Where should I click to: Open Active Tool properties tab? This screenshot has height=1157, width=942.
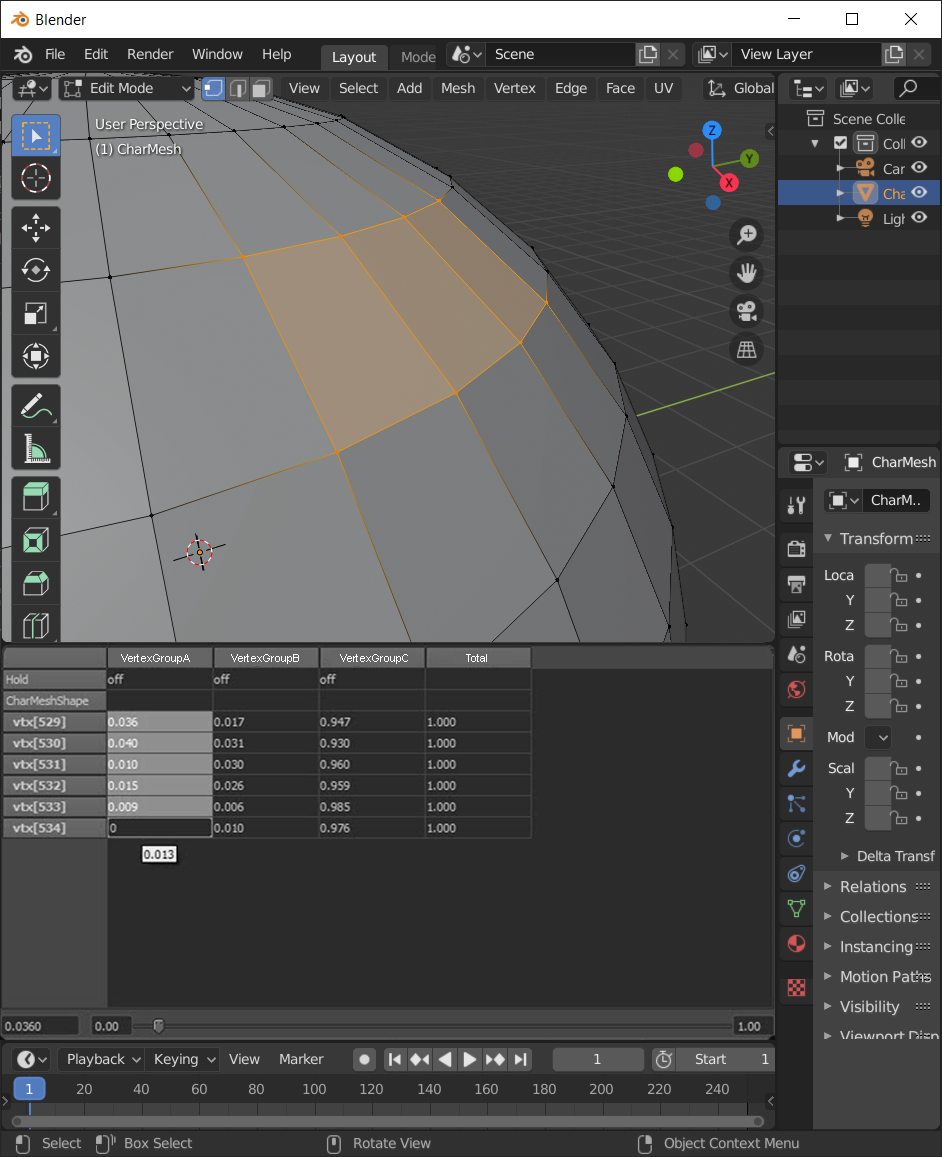click(796, 505)
